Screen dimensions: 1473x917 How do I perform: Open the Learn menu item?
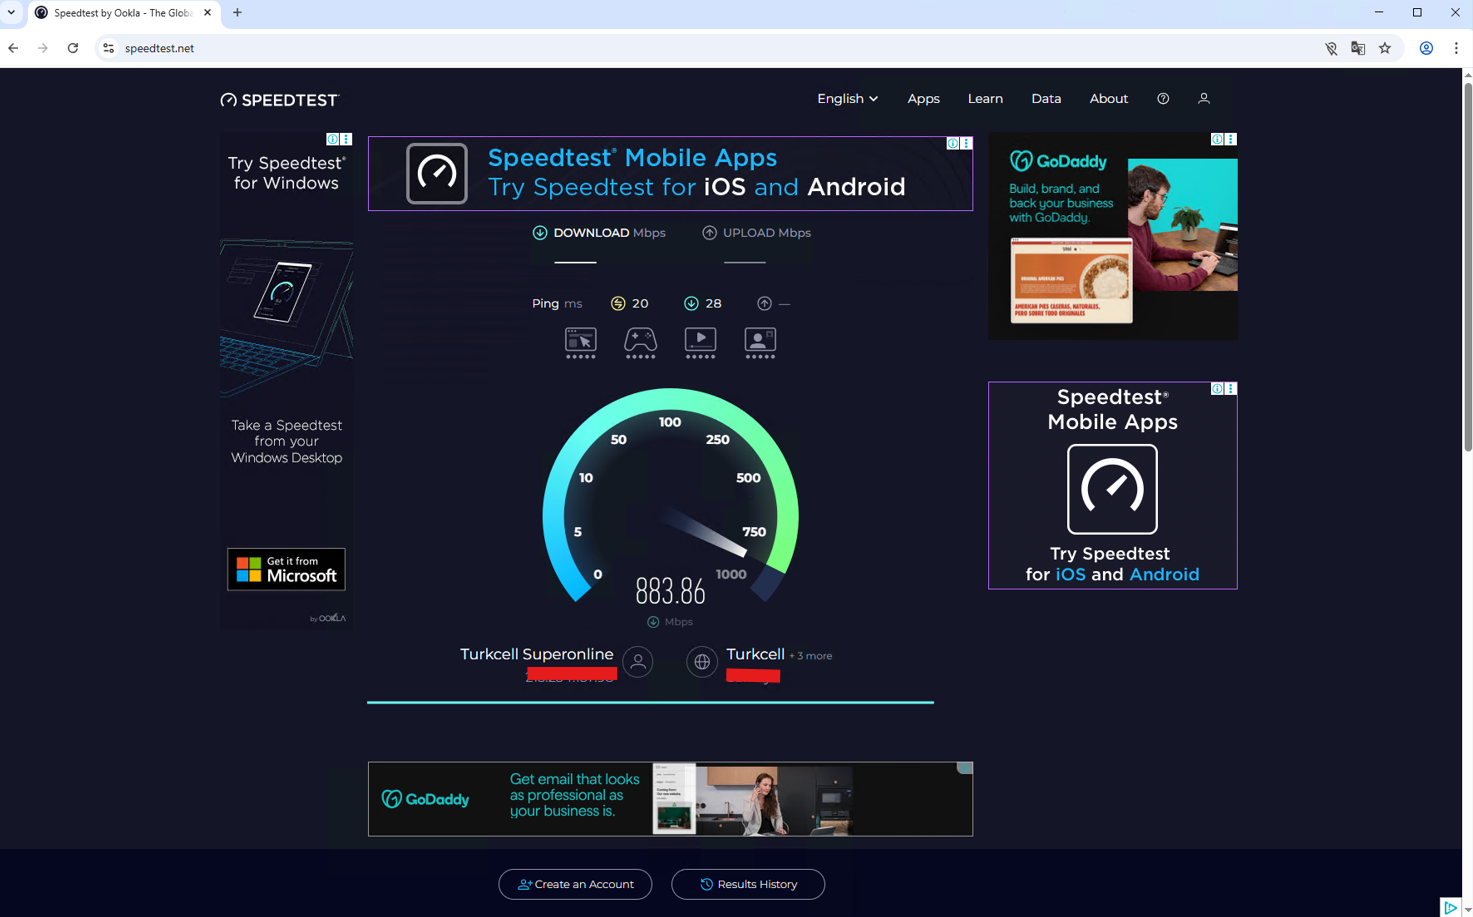[985, 99]
